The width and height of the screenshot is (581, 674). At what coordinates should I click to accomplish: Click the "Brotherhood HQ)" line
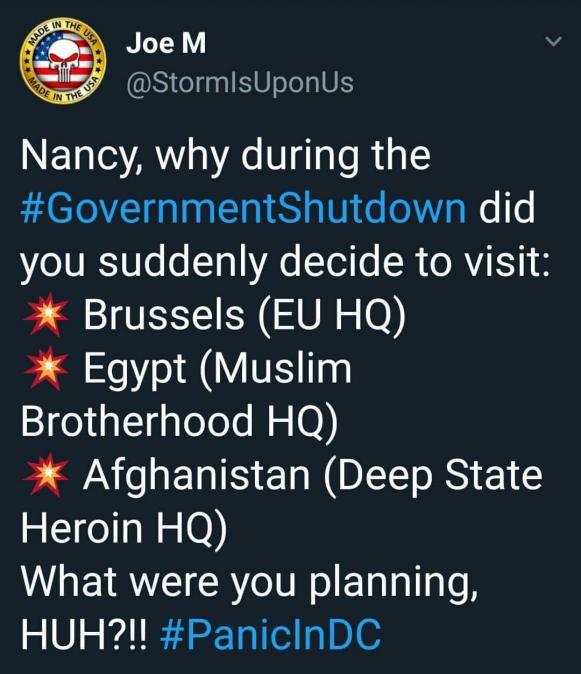(179, 421)
